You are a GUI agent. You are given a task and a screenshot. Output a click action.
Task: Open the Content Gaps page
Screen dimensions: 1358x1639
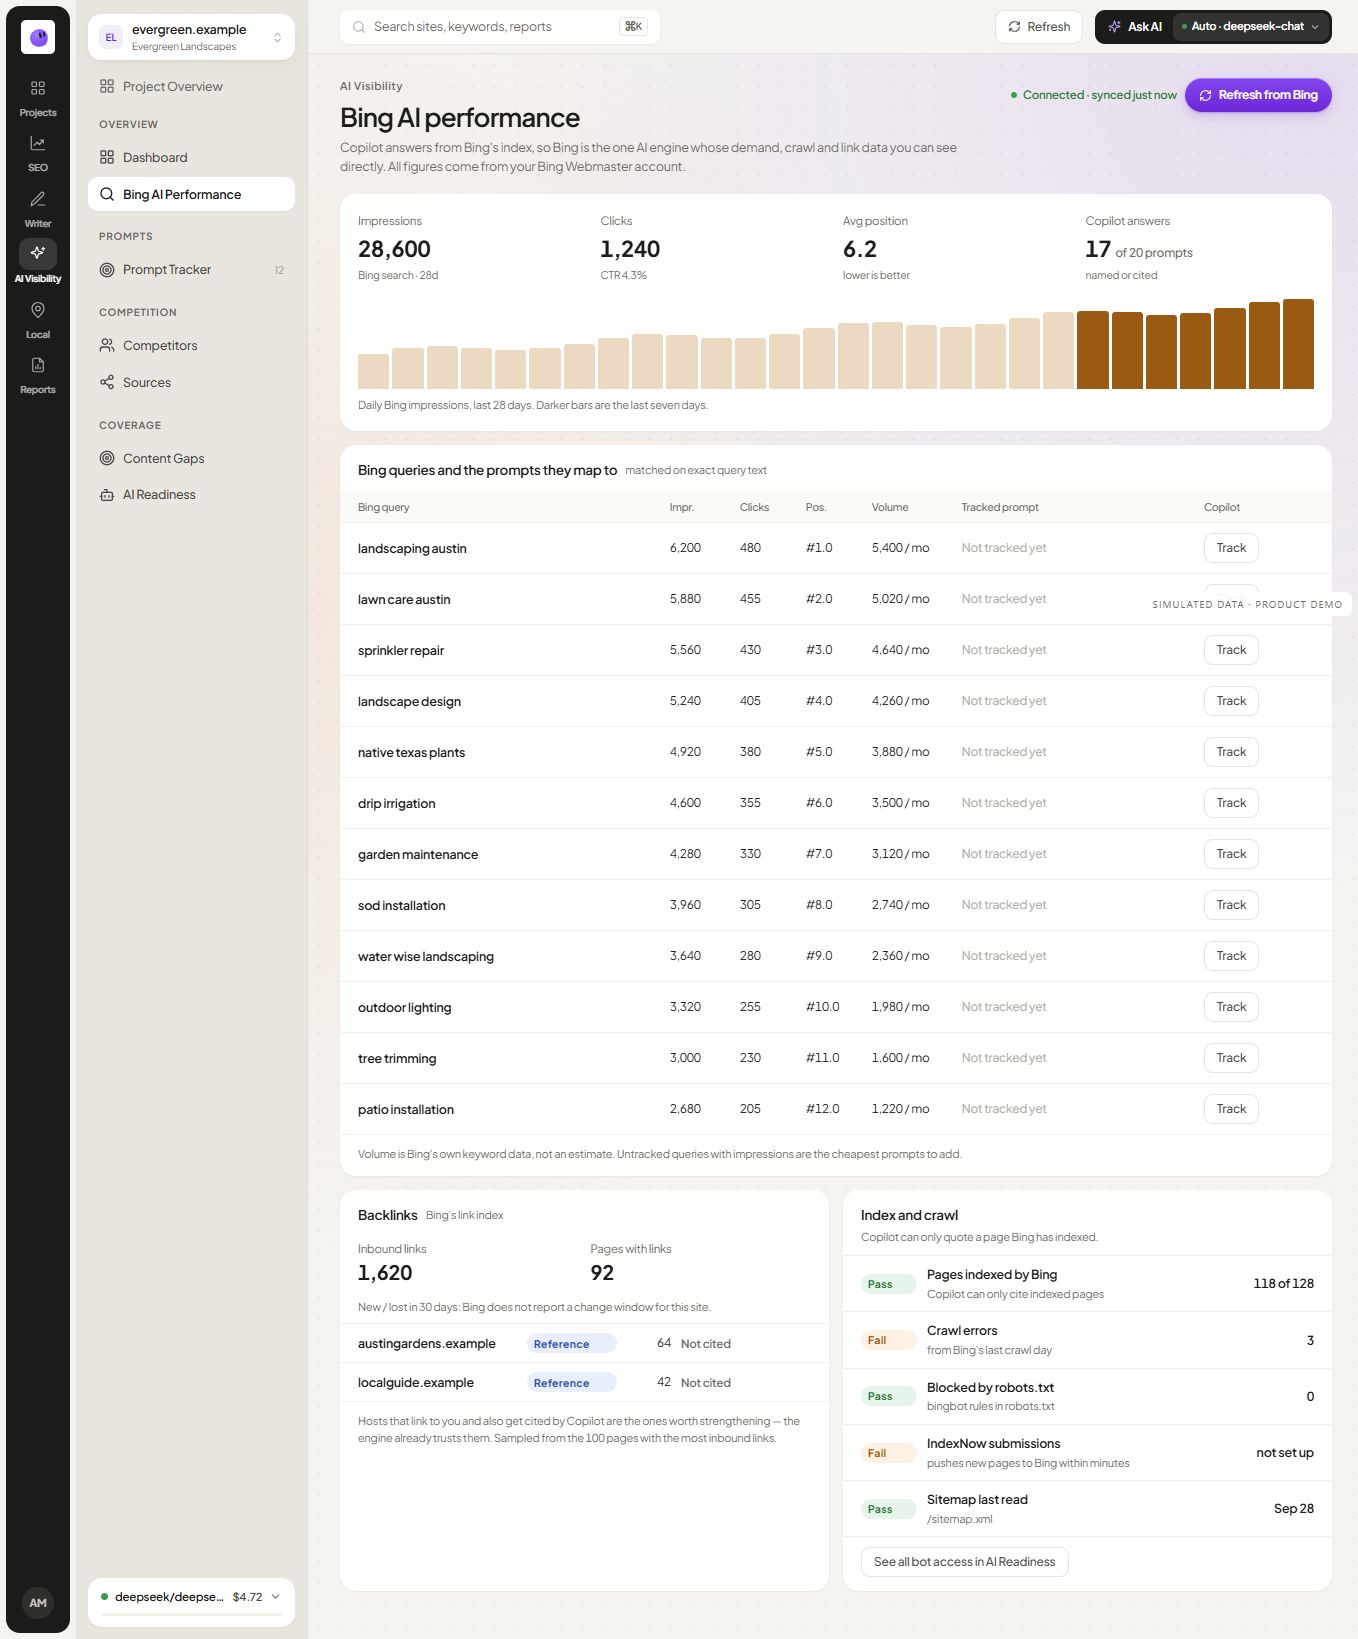coord(191,459)
